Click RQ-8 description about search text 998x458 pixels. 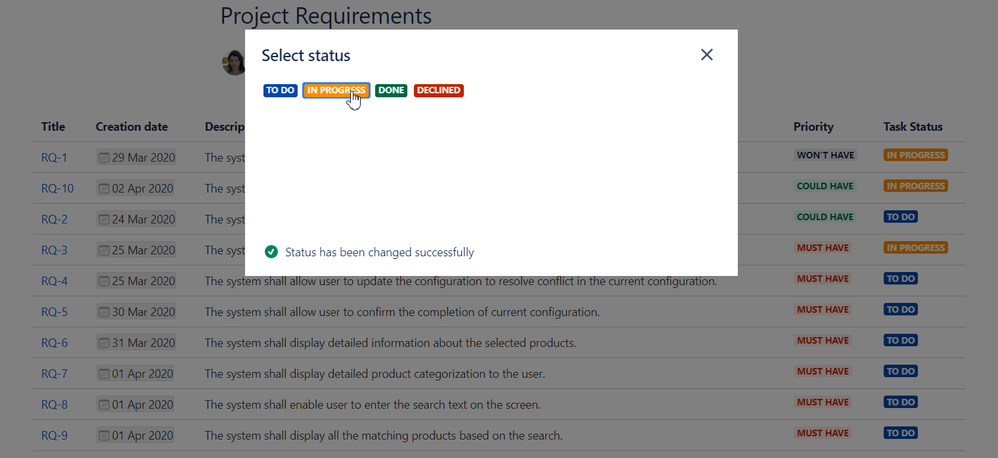pos(372,405)
